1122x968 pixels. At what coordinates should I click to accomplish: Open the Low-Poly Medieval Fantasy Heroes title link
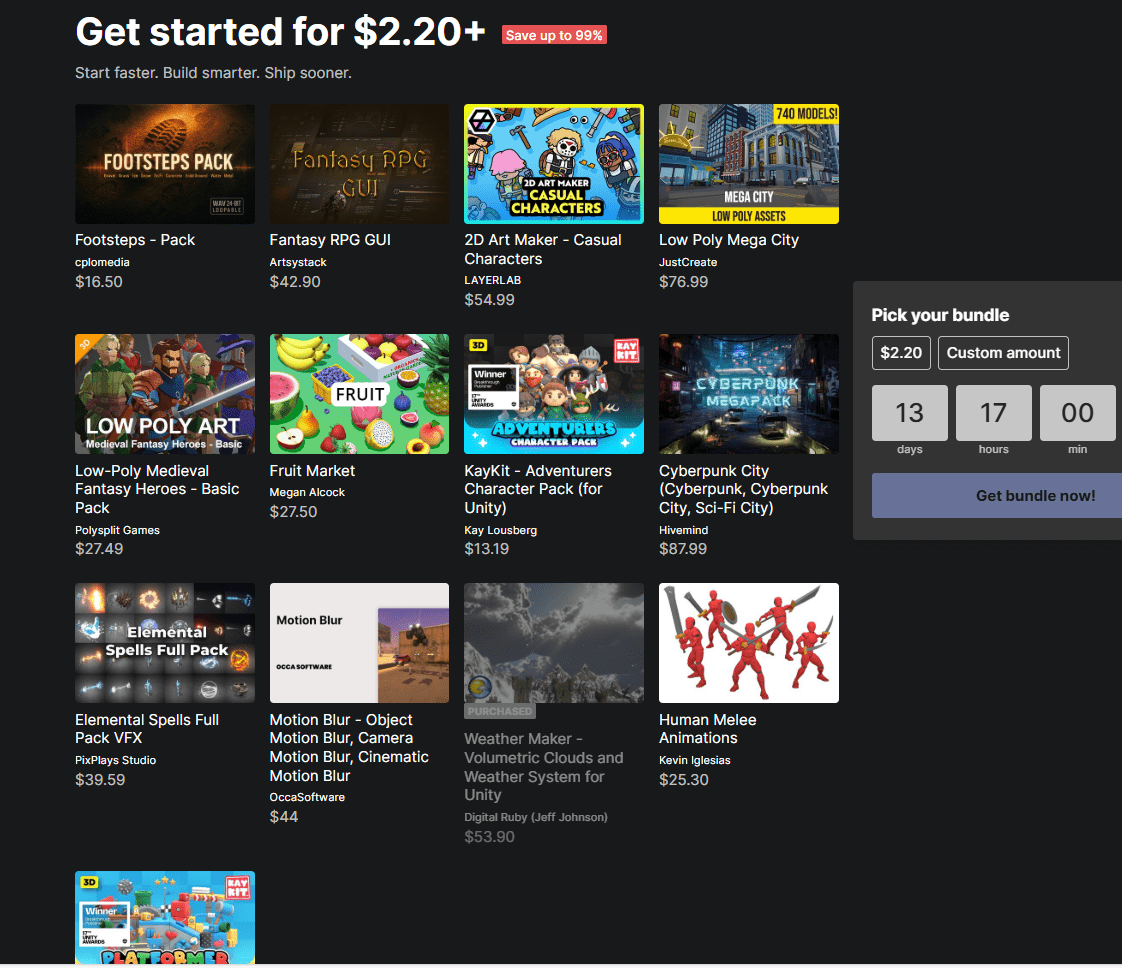pos(157,489)
